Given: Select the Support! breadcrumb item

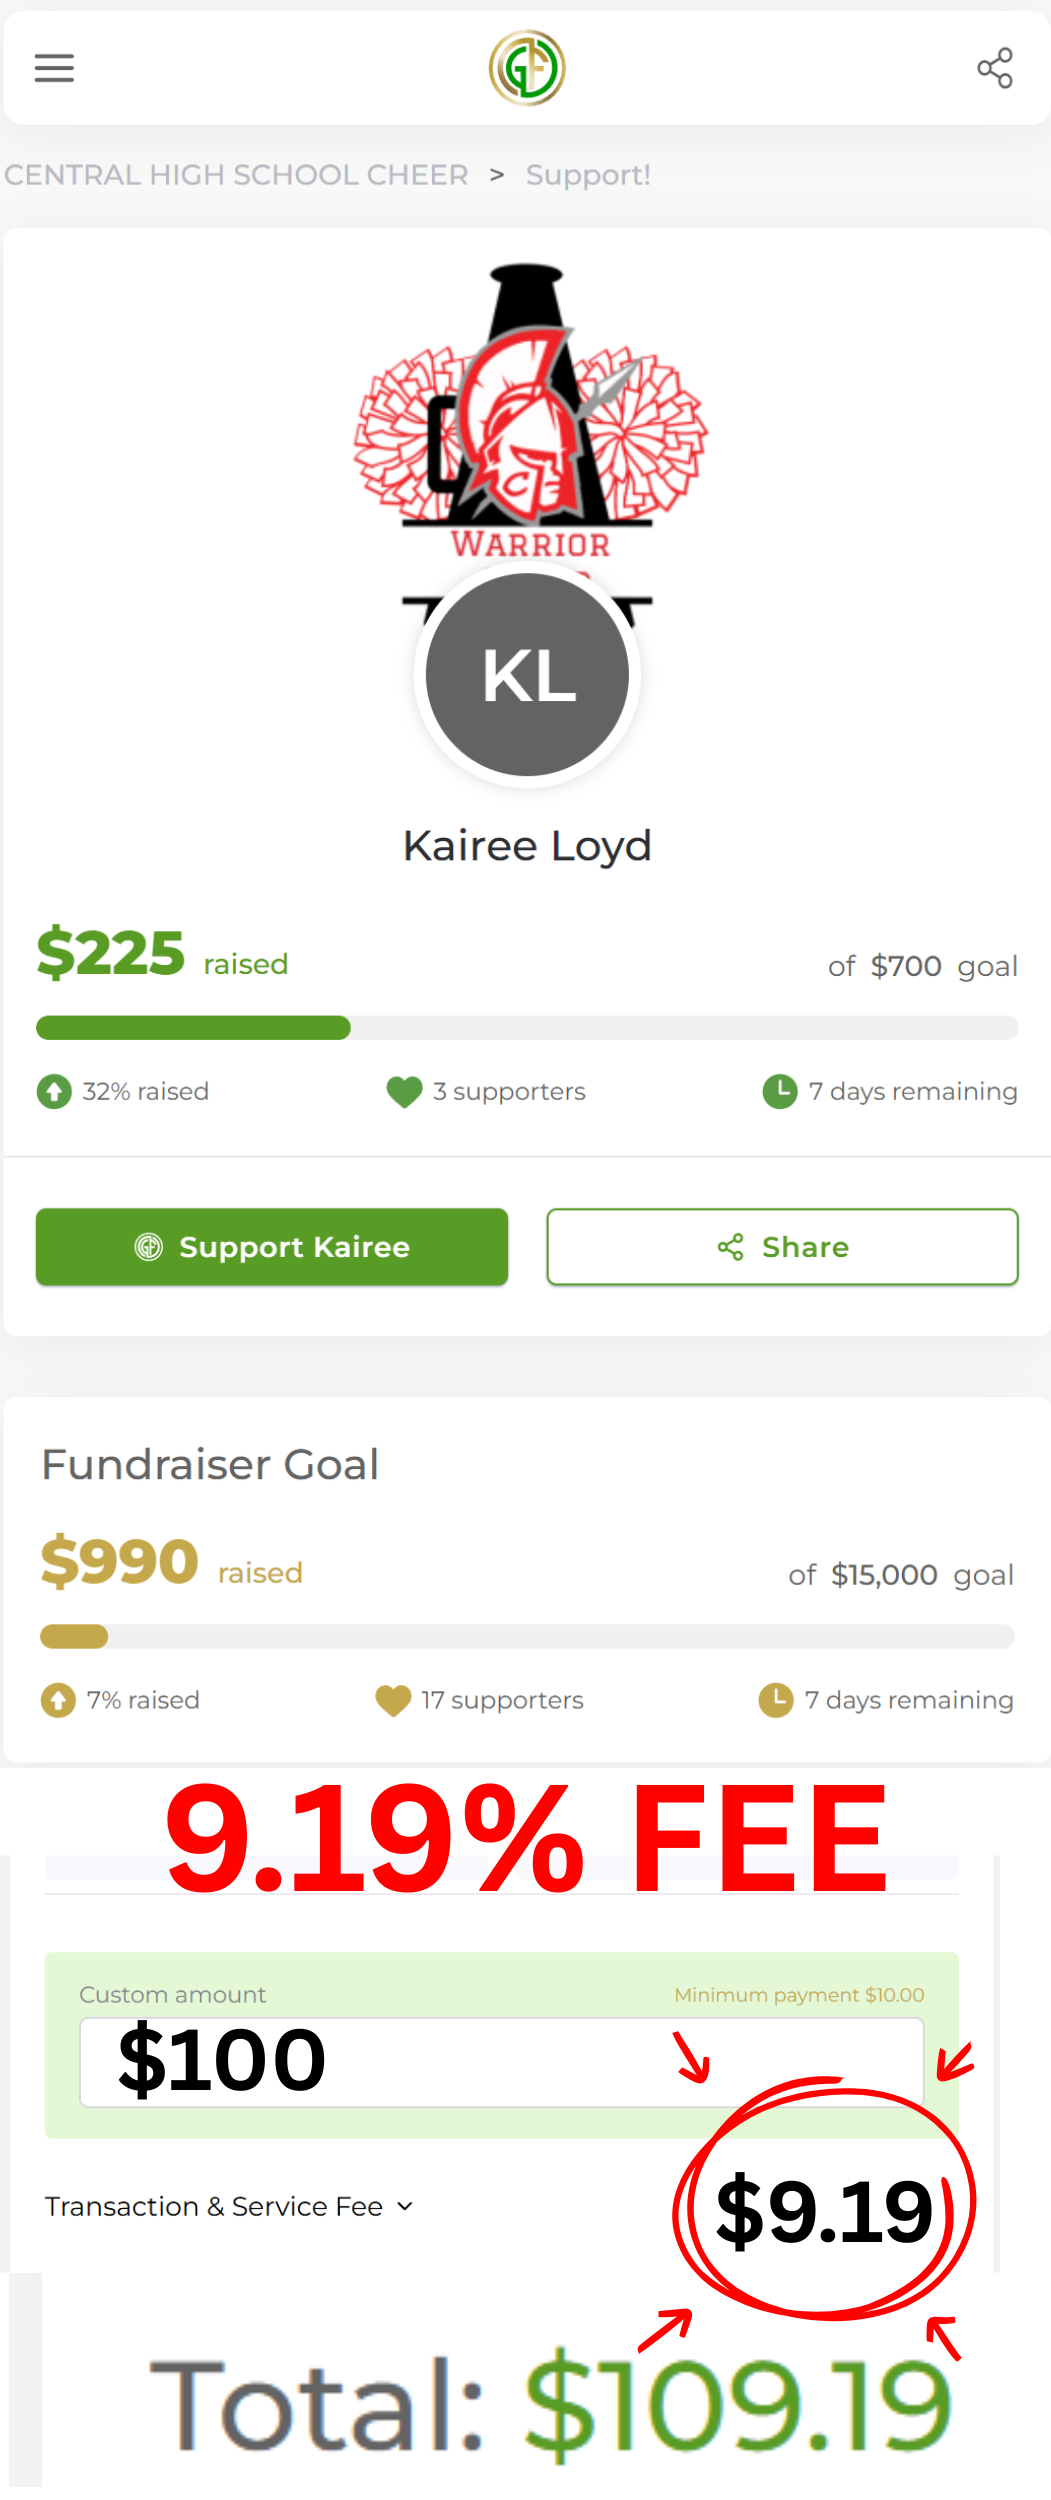Looking at the screenshot, I should [x=588, y=175].
